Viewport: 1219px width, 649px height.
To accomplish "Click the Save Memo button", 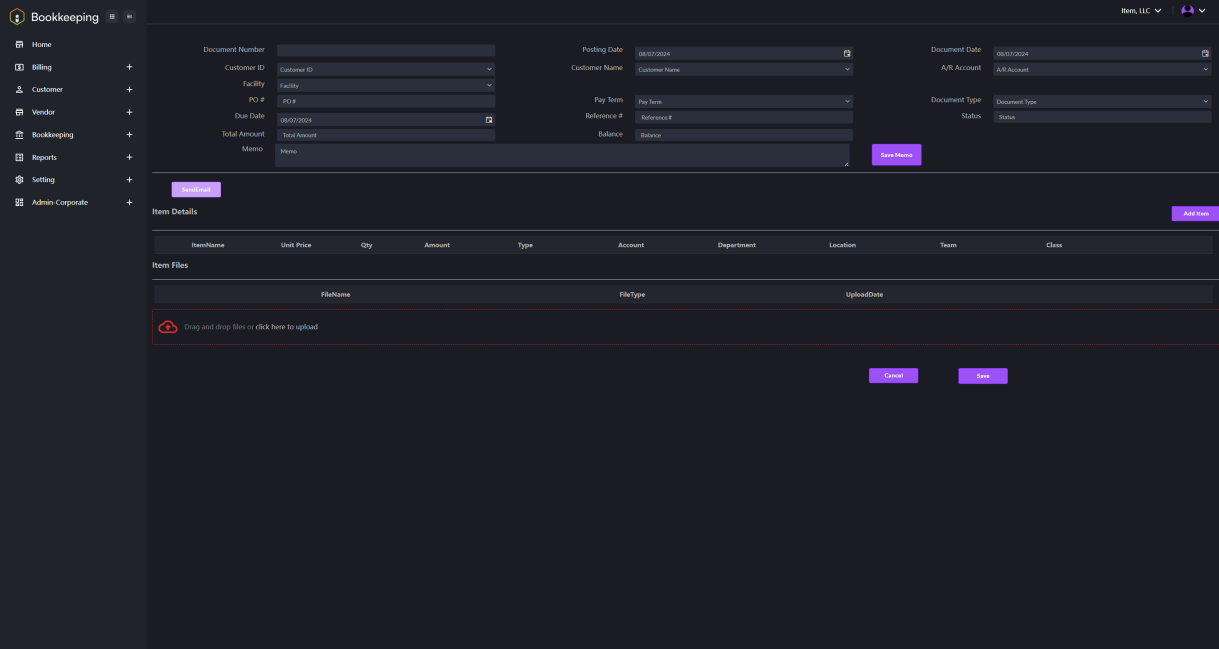I will pyautogui.click(x=895, y=154).
